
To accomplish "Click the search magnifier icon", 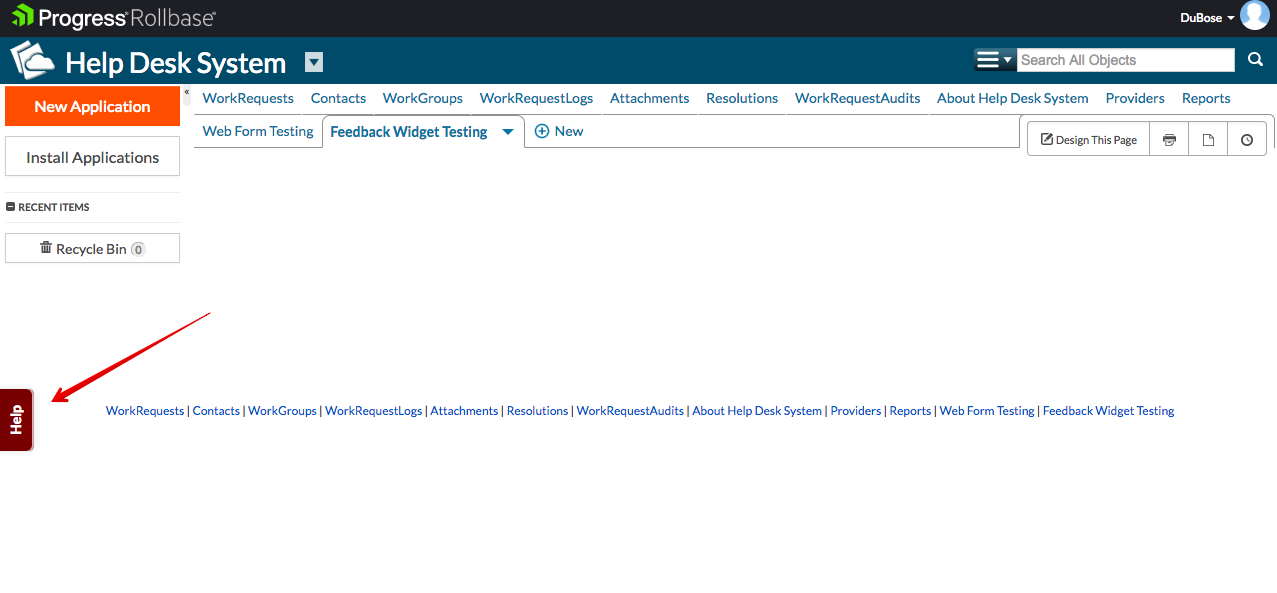I will pos(1256,60).
